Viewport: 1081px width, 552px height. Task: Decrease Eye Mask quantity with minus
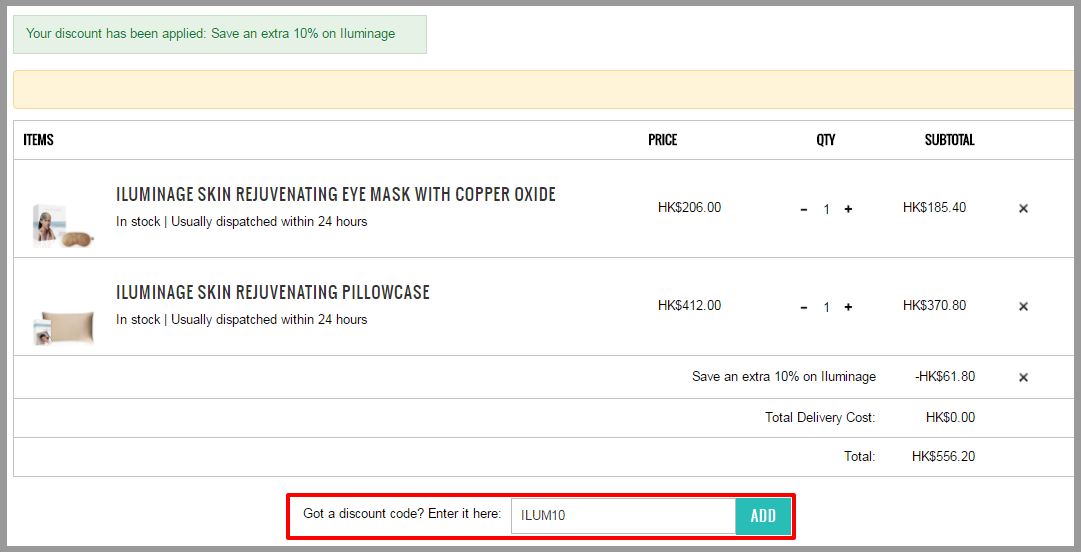(x=804, y=209)
